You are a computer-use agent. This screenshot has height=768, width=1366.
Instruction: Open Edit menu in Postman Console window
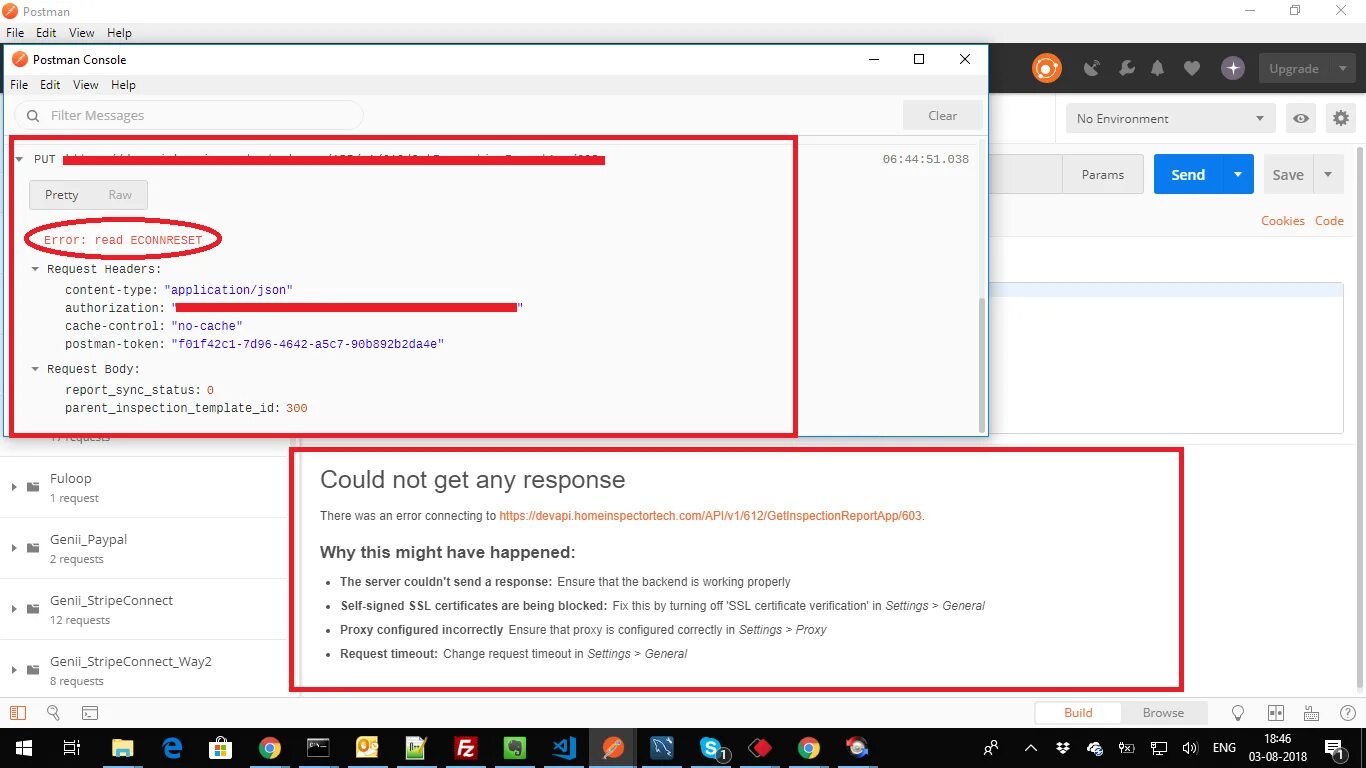point(50,85)
